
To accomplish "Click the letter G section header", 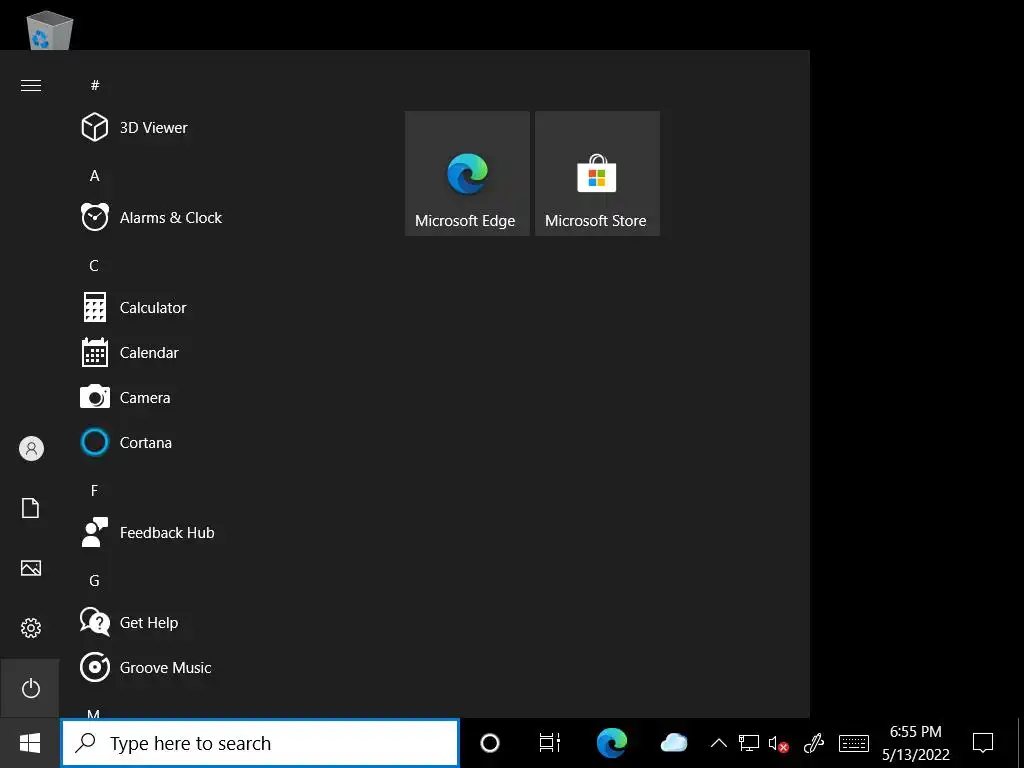I will (94, 581).
